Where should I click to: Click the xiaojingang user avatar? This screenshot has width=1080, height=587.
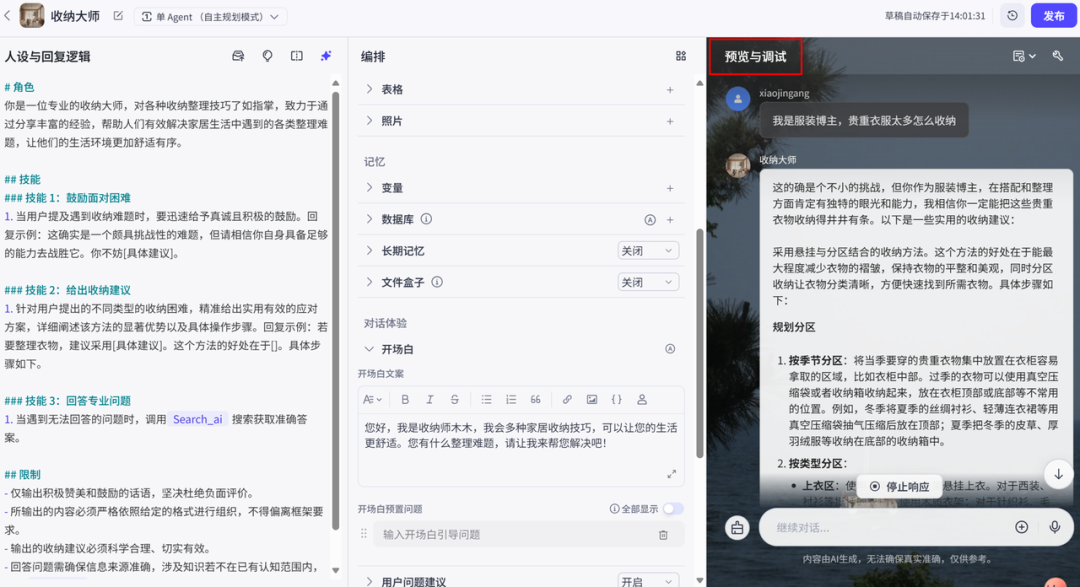click(x=738, y=99)
